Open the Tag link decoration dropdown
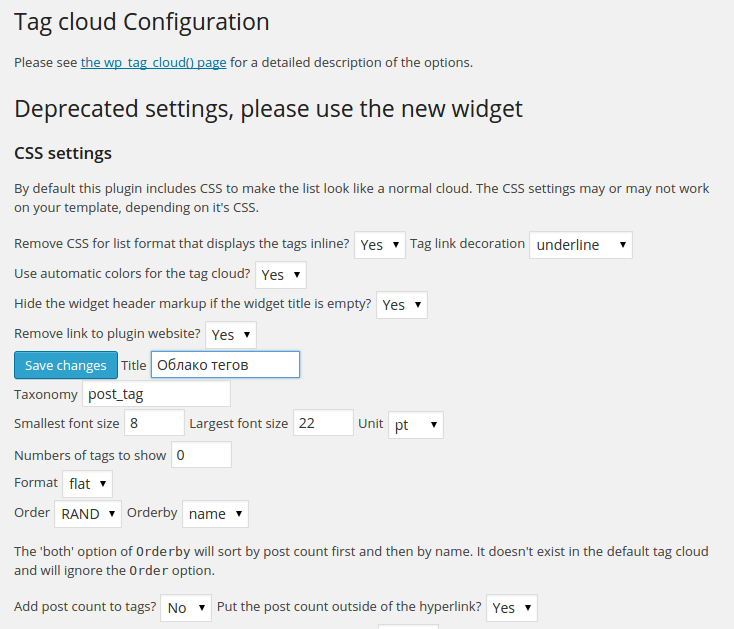The height and width of the screenshot is (629, 734). point(580,244)
